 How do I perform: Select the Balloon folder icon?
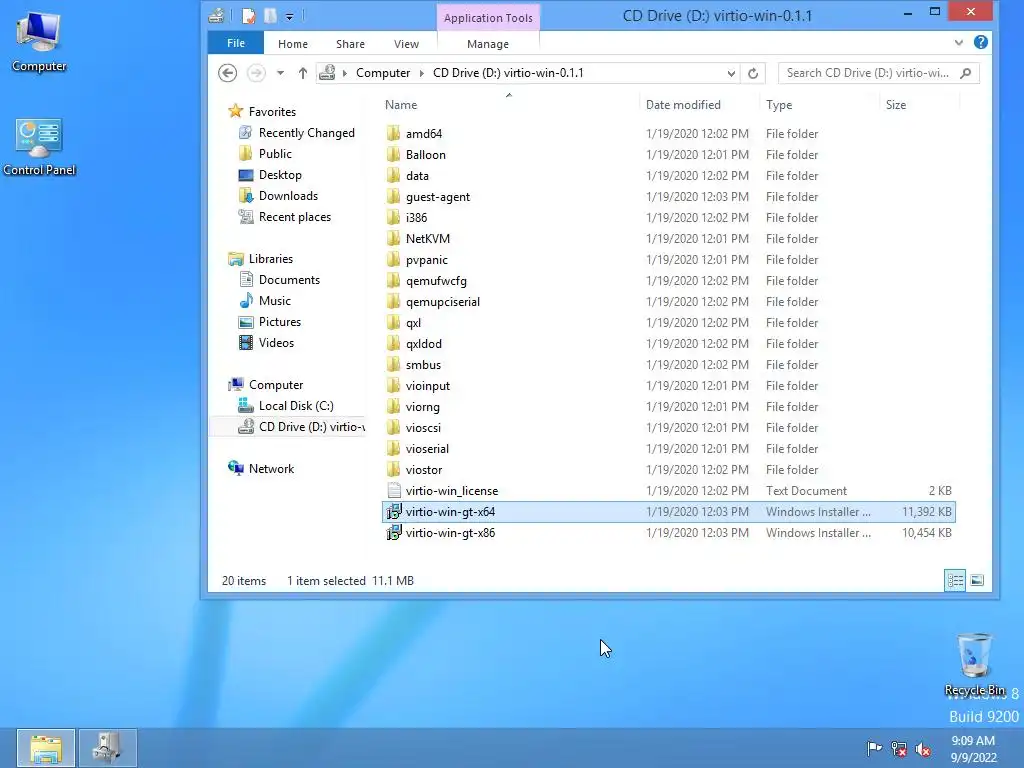pos(393,155)
